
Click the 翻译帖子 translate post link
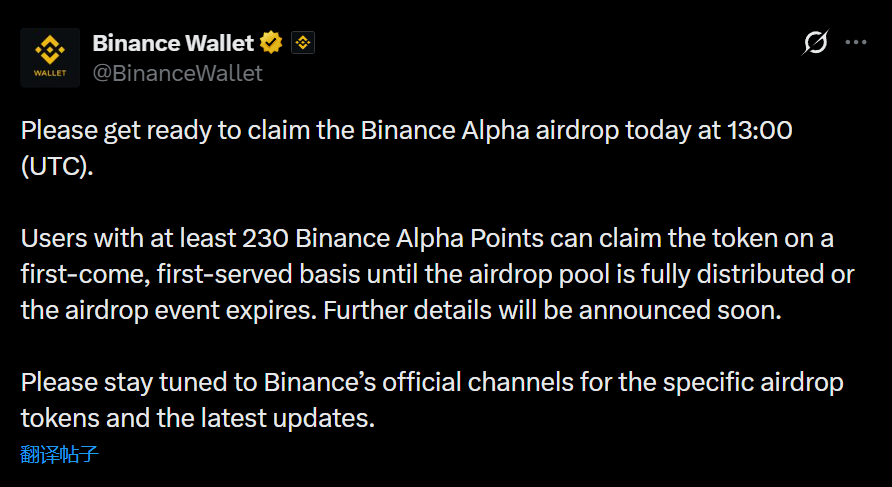[x=59, y=455]
